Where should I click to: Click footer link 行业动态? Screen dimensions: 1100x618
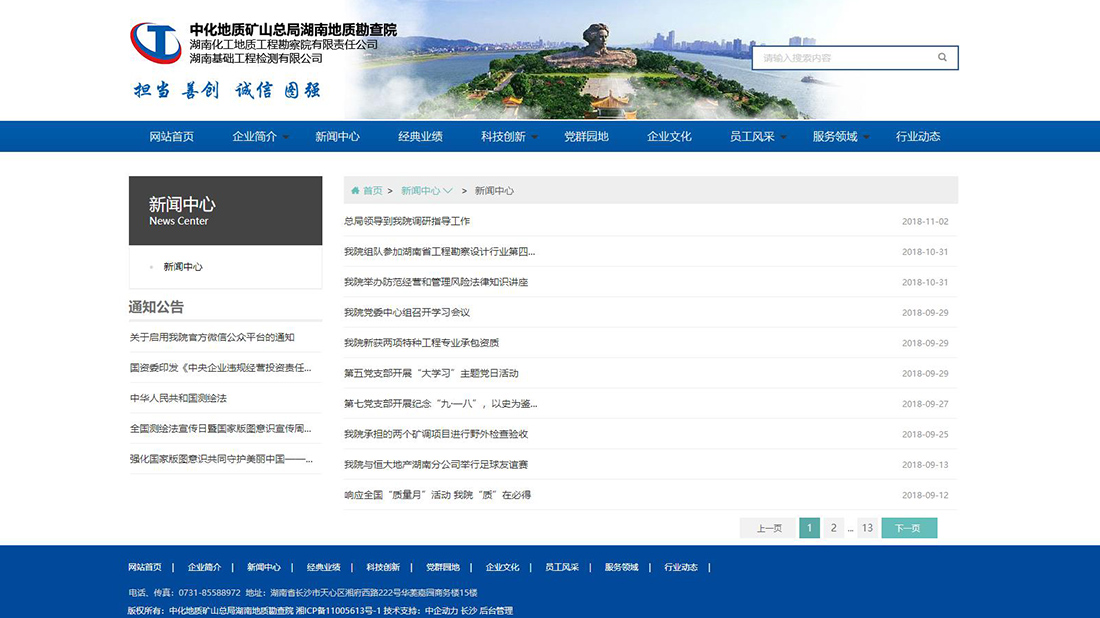[681, 567]
